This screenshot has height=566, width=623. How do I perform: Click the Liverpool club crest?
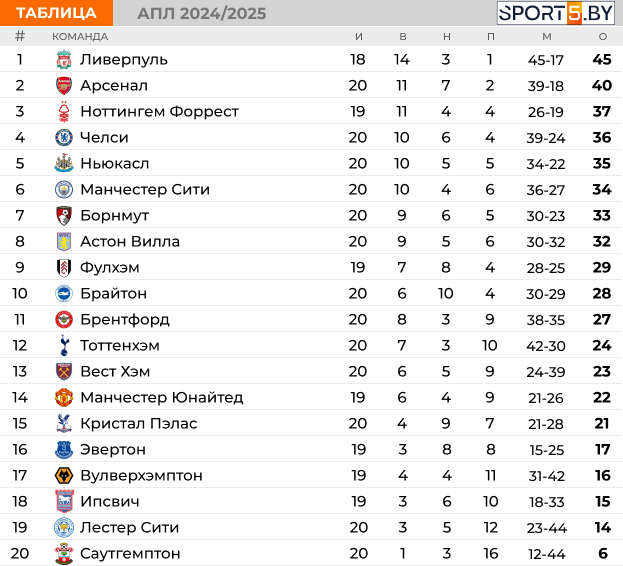pyautogui.click(x=64, y=60)
